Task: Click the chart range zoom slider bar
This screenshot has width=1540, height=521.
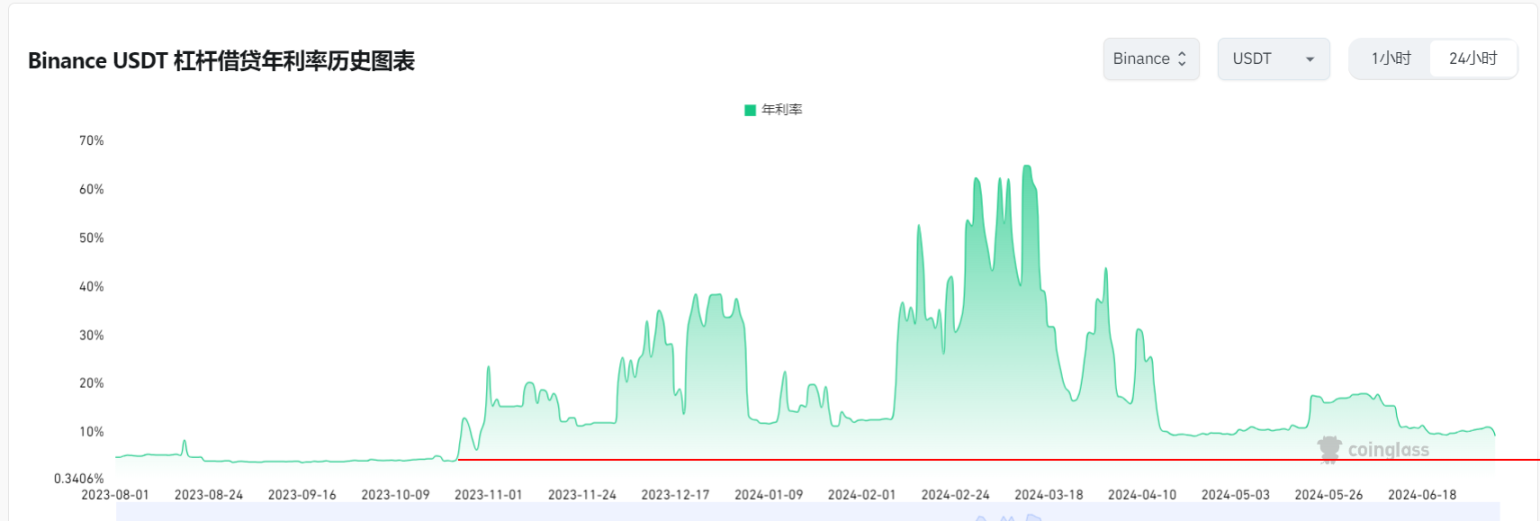Action: [x=808, y=512]
